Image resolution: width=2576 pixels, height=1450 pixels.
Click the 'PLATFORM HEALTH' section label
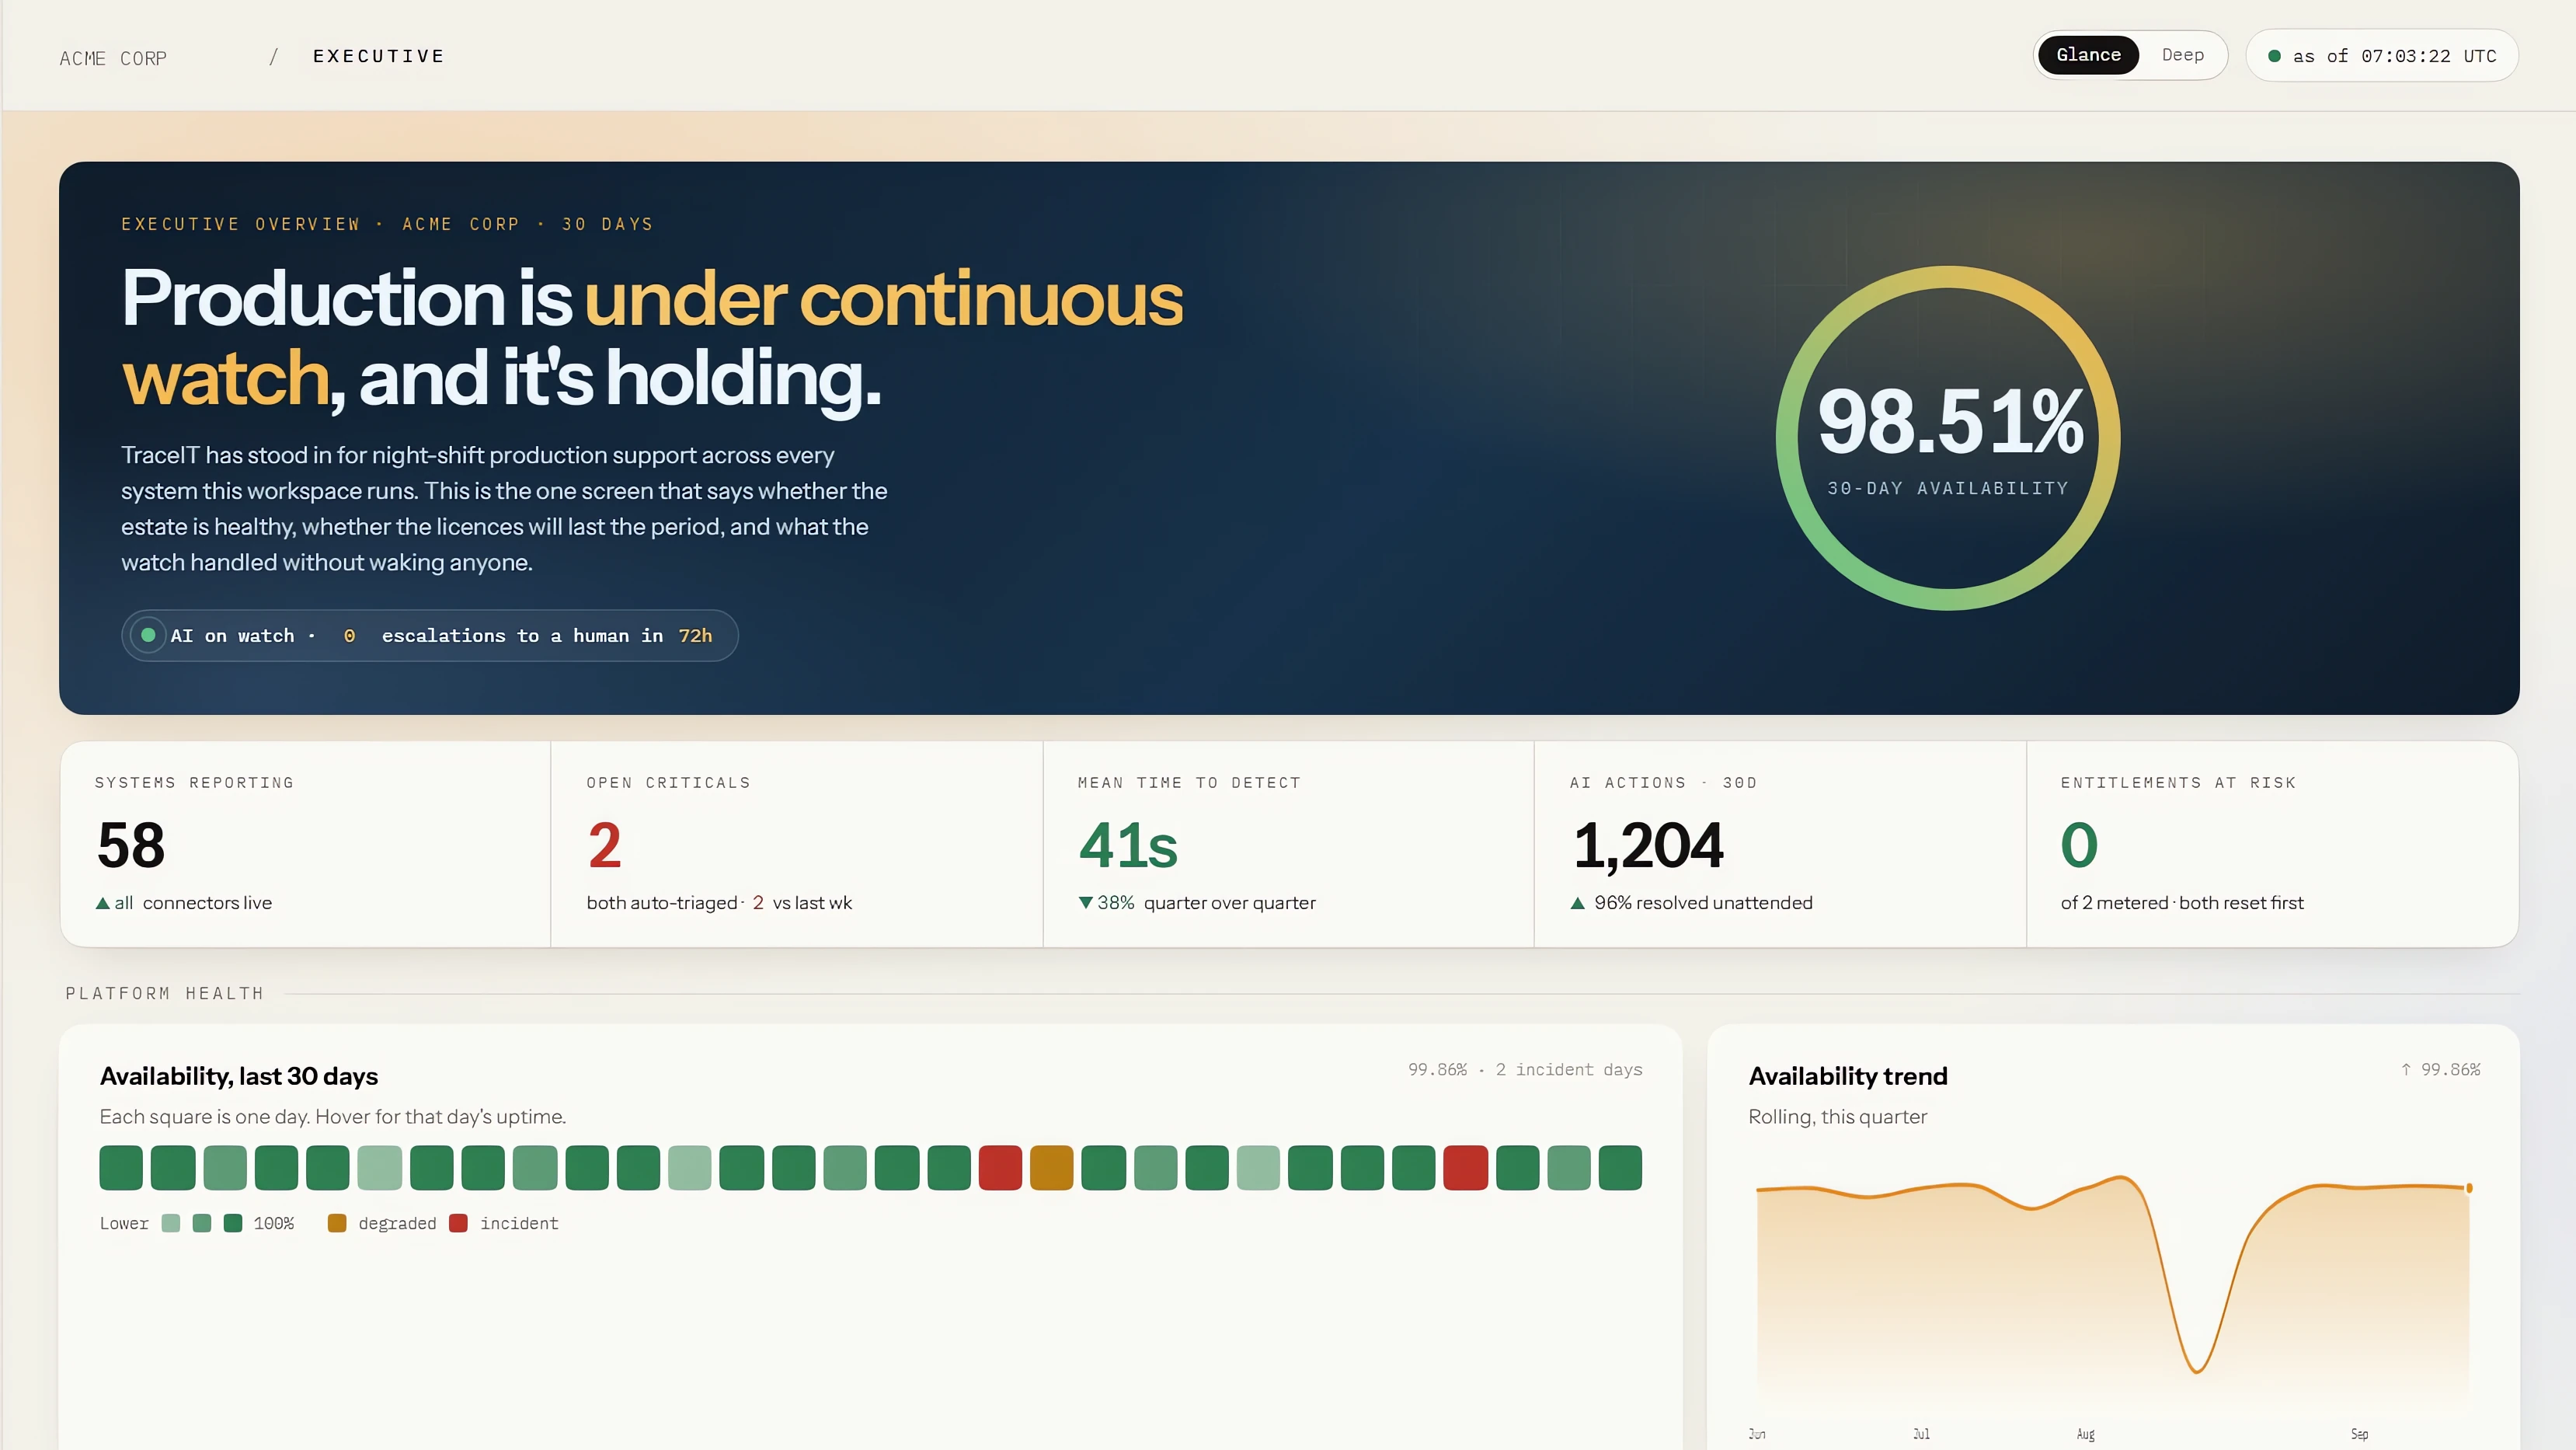(165, 994)
